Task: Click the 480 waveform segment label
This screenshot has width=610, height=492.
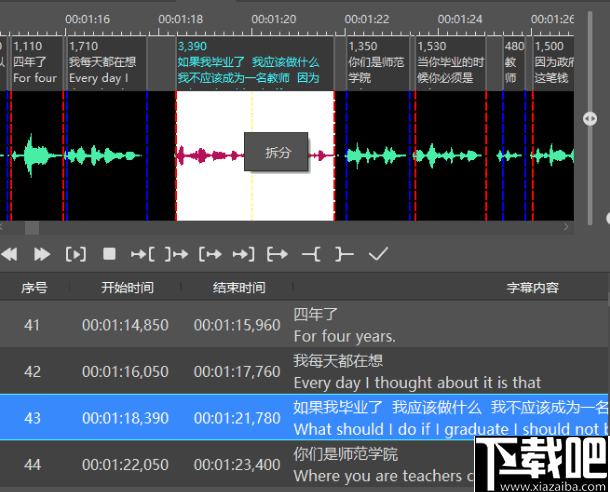Action: (x=514, y=62)
